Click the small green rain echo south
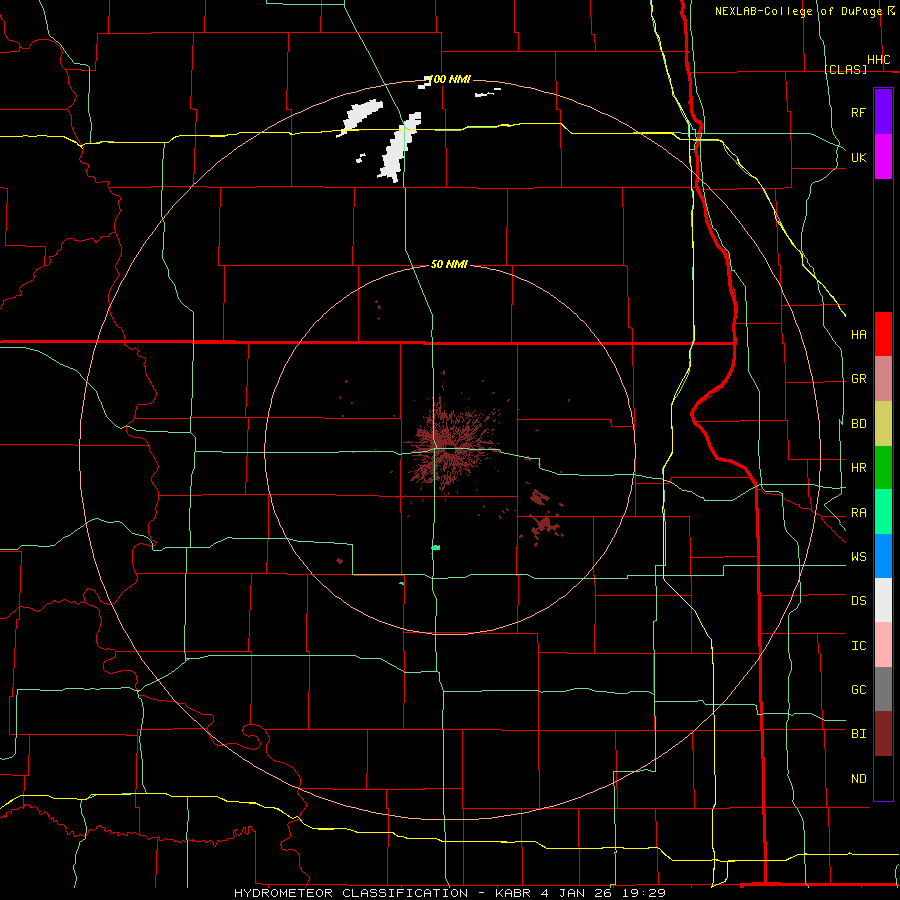The image size is (900, 900). point(436,548)
